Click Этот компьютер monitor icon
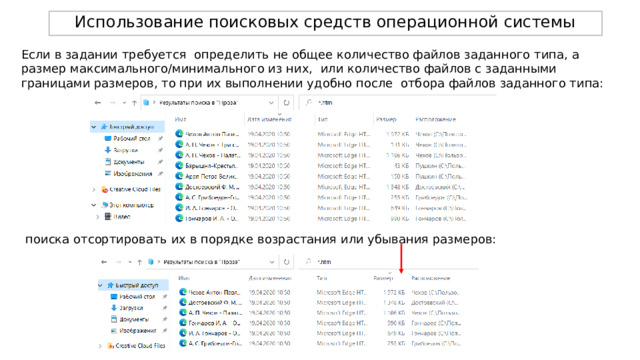 coord(104,205)
